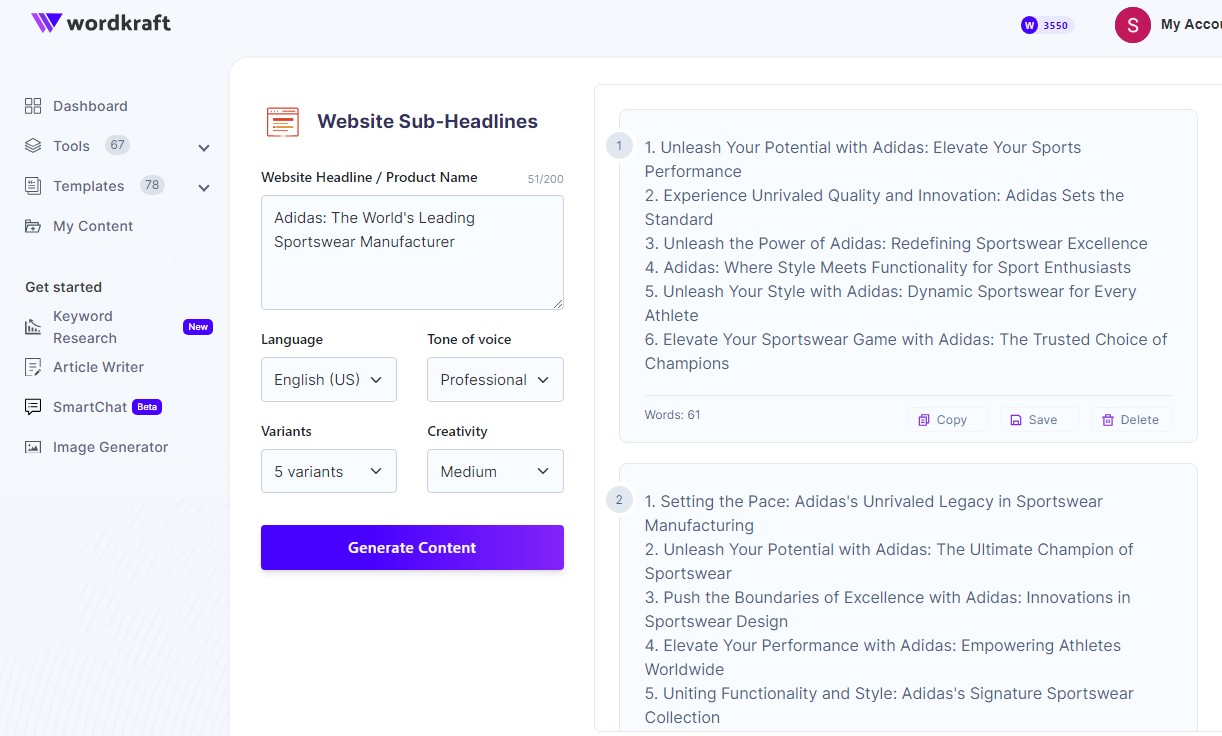The width and height of the screenshot is (1222, 736).
Task: Open the Language dropdown
Action: click(328, 379)
